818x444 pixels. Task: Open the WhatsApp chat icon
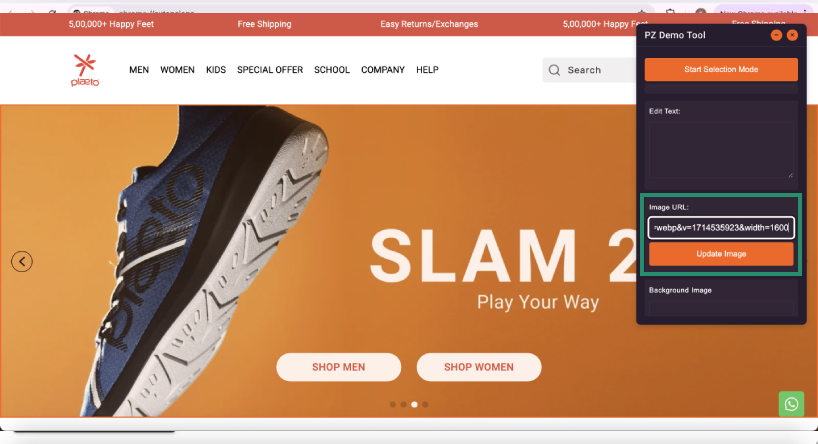click(791, 404)
